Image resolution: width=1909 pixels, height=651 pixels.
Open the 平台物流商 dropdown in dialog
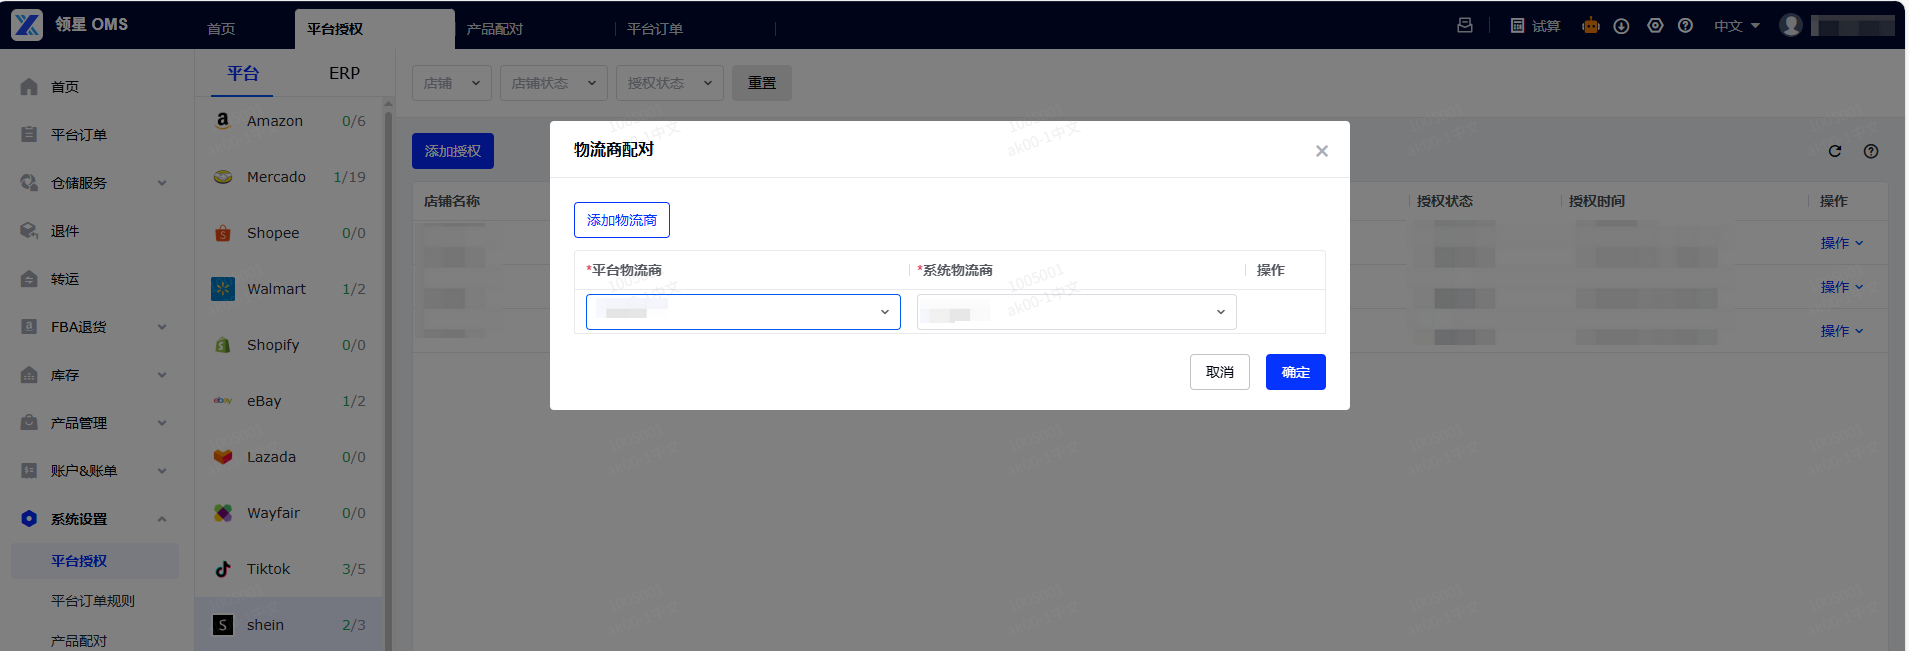pos(743,312)
